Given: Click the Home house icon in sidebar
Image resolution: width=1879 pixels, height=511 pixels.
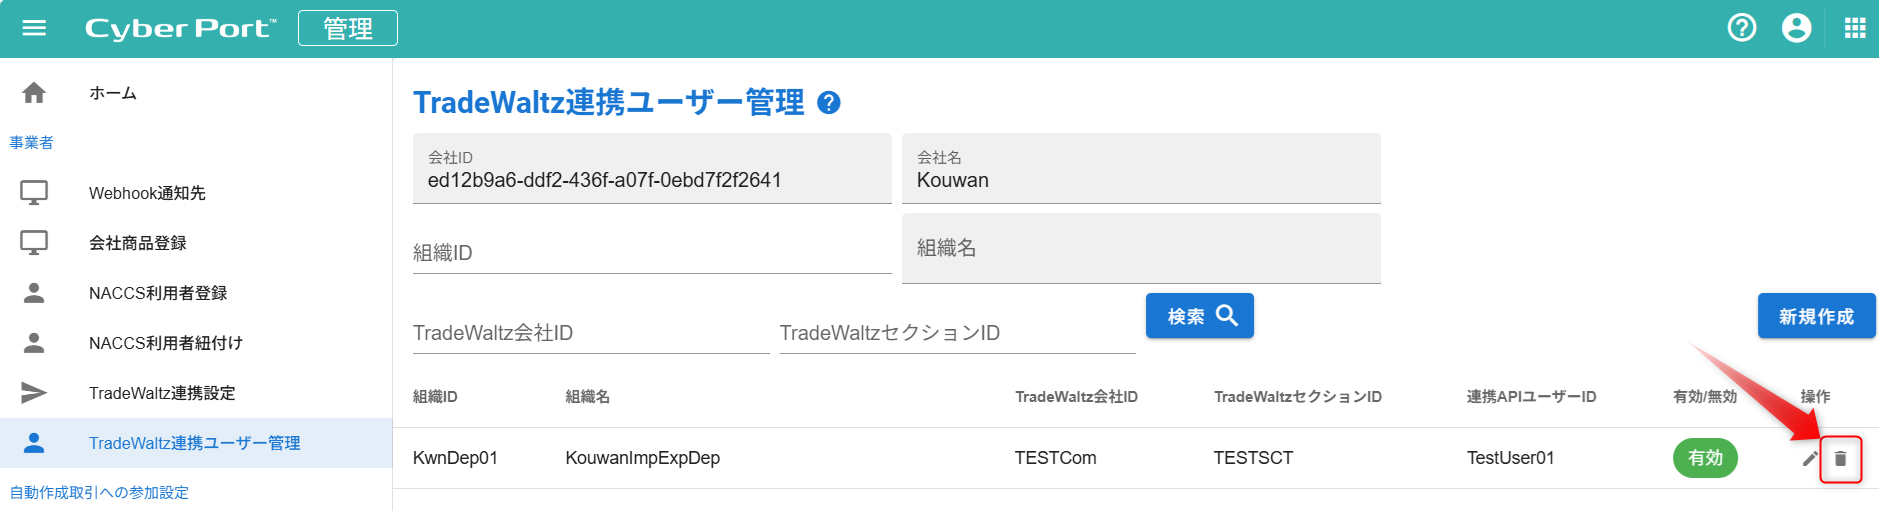Looking at the screenshot, I should point(34,93).
